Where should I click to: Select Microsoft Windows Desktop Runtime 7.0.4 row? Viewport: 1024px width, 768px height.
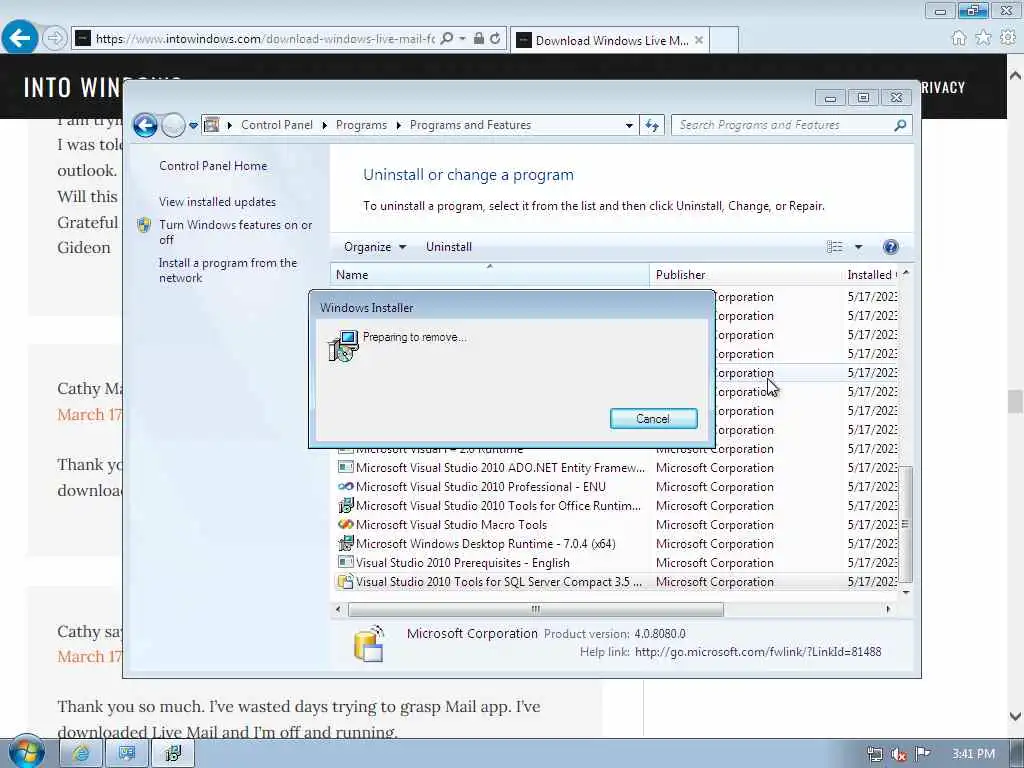[616, 543]
